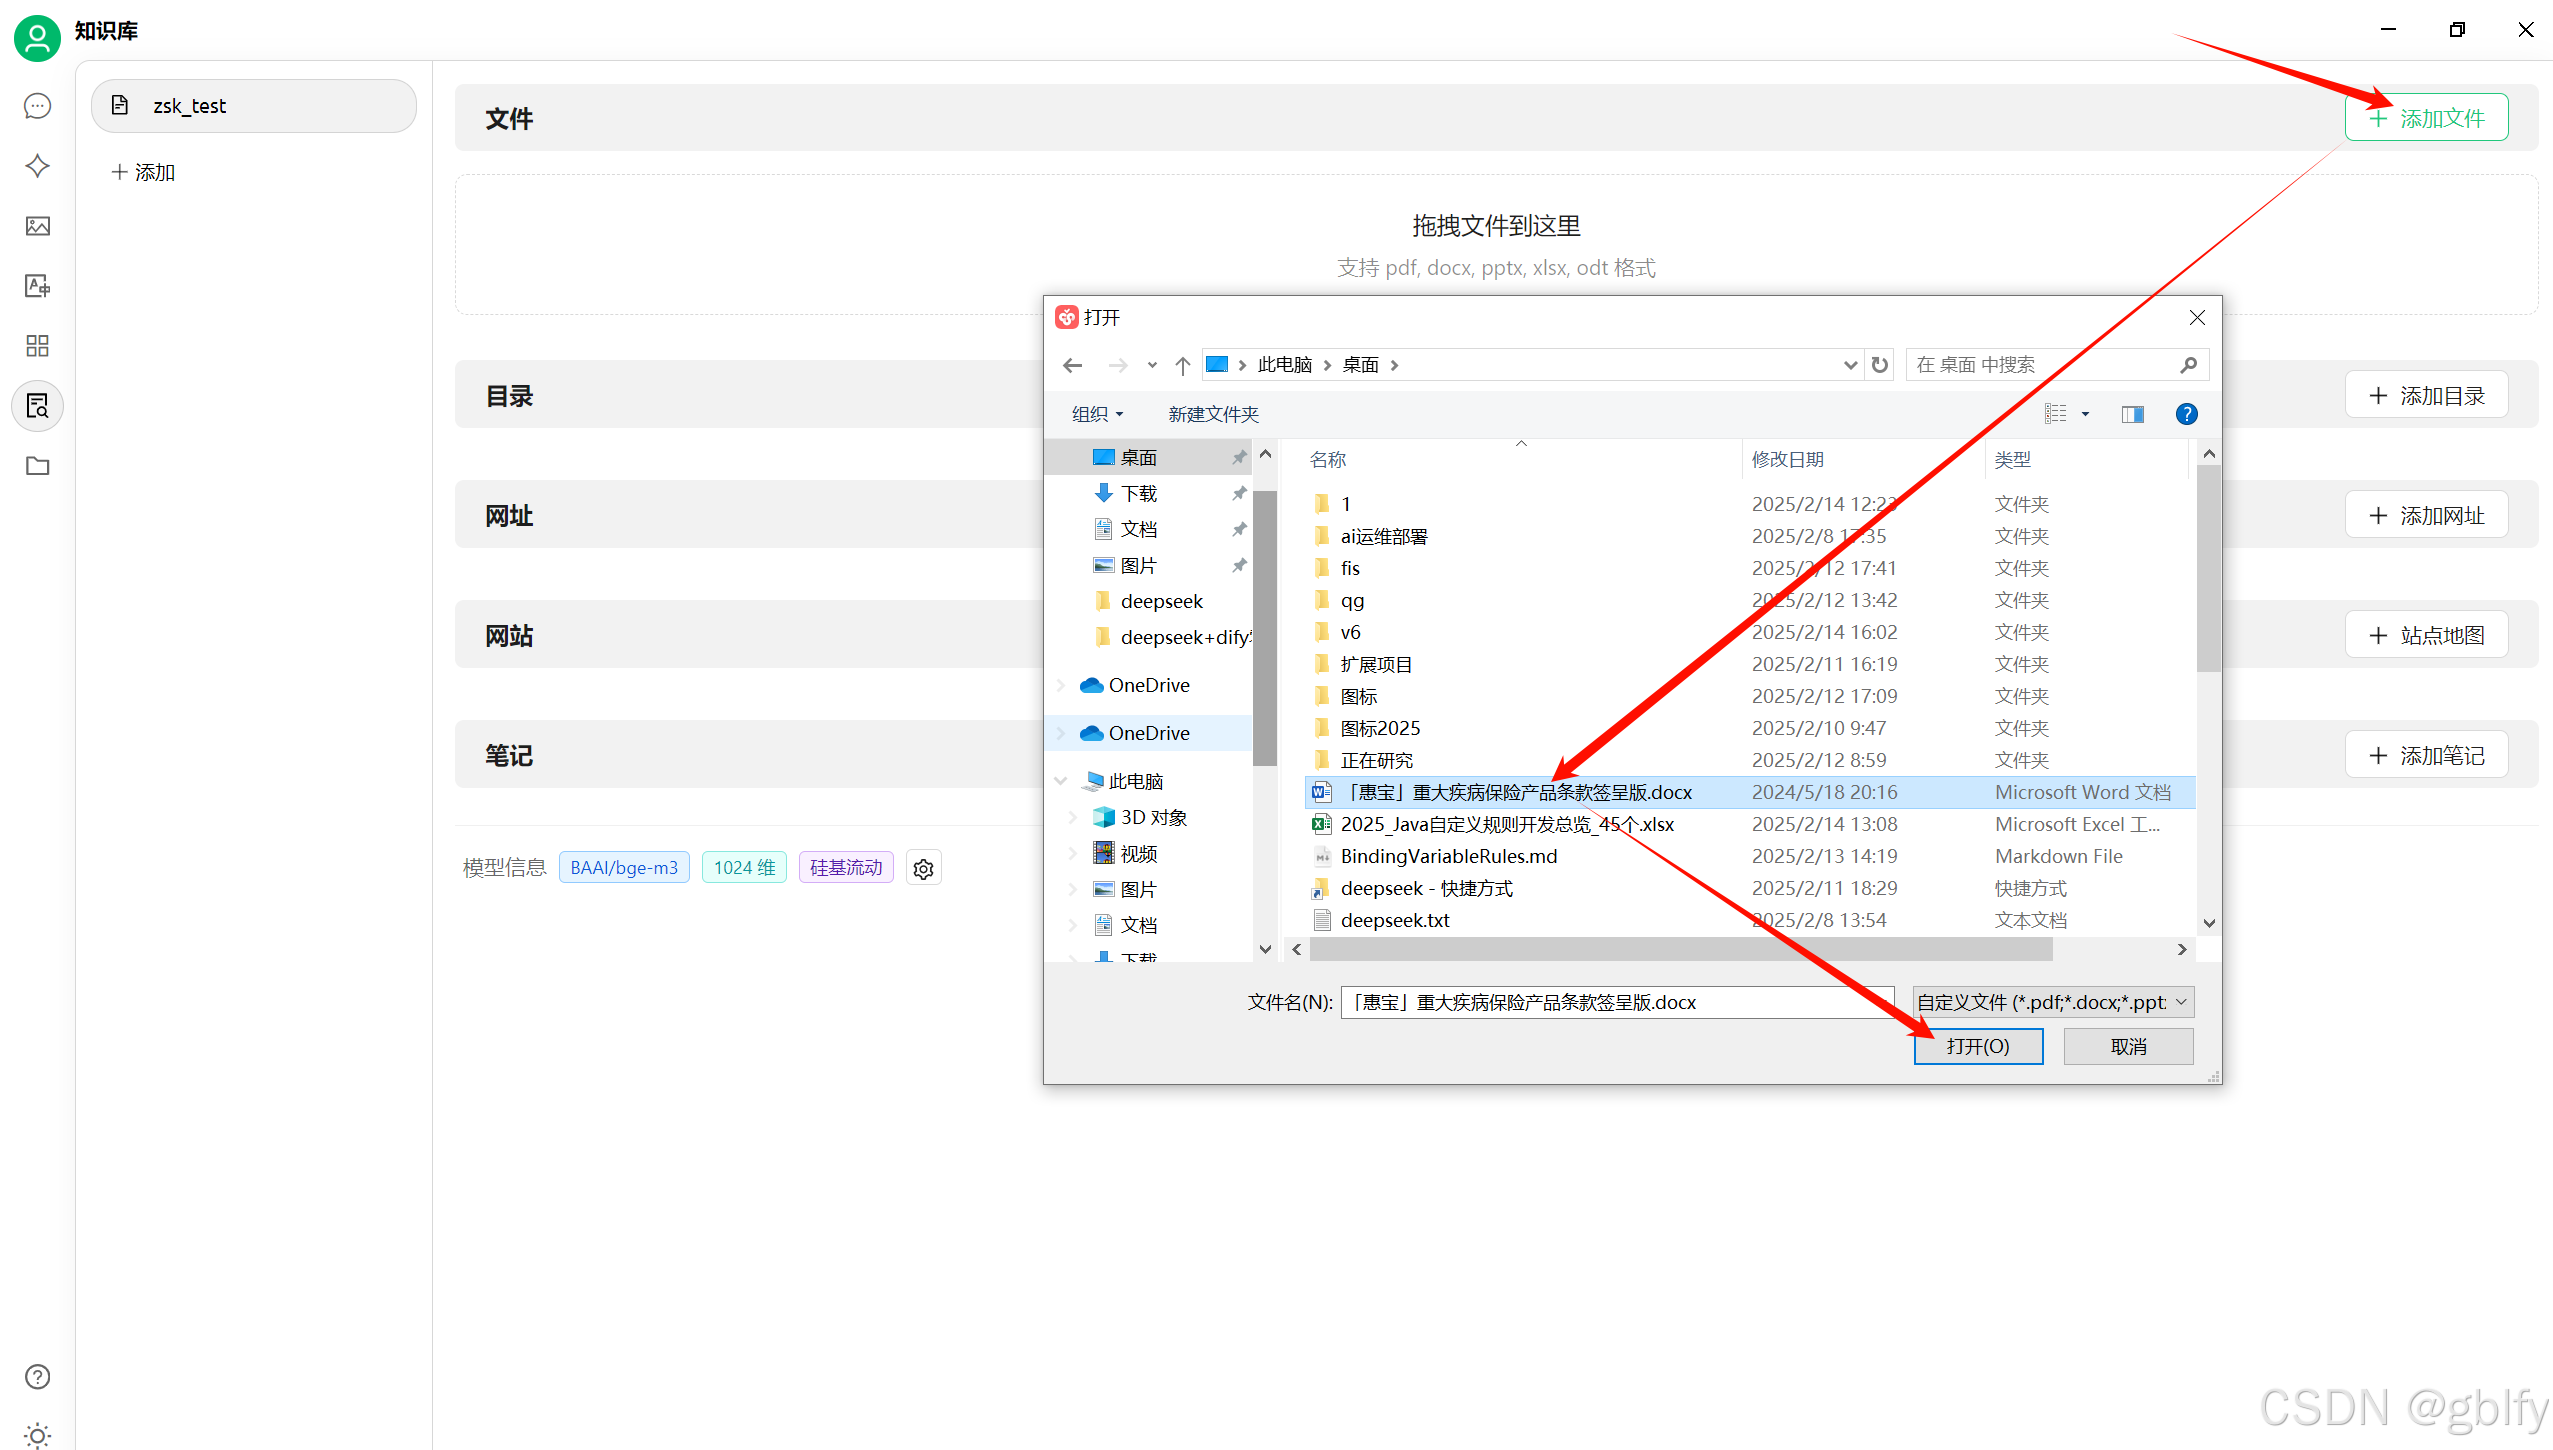Click the 打开(O) button

[1977, 1046]
